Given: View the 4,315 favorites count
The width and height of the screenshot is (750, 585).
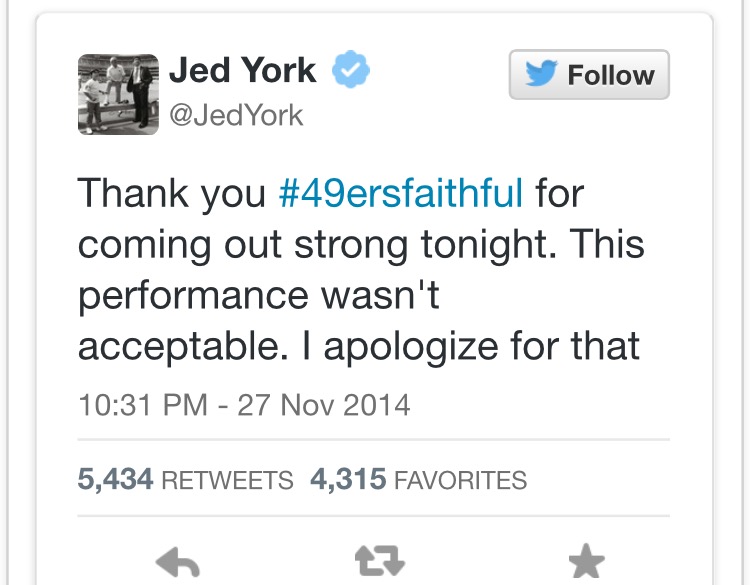Looking at the screenshot, I should [x=348, y=480].
